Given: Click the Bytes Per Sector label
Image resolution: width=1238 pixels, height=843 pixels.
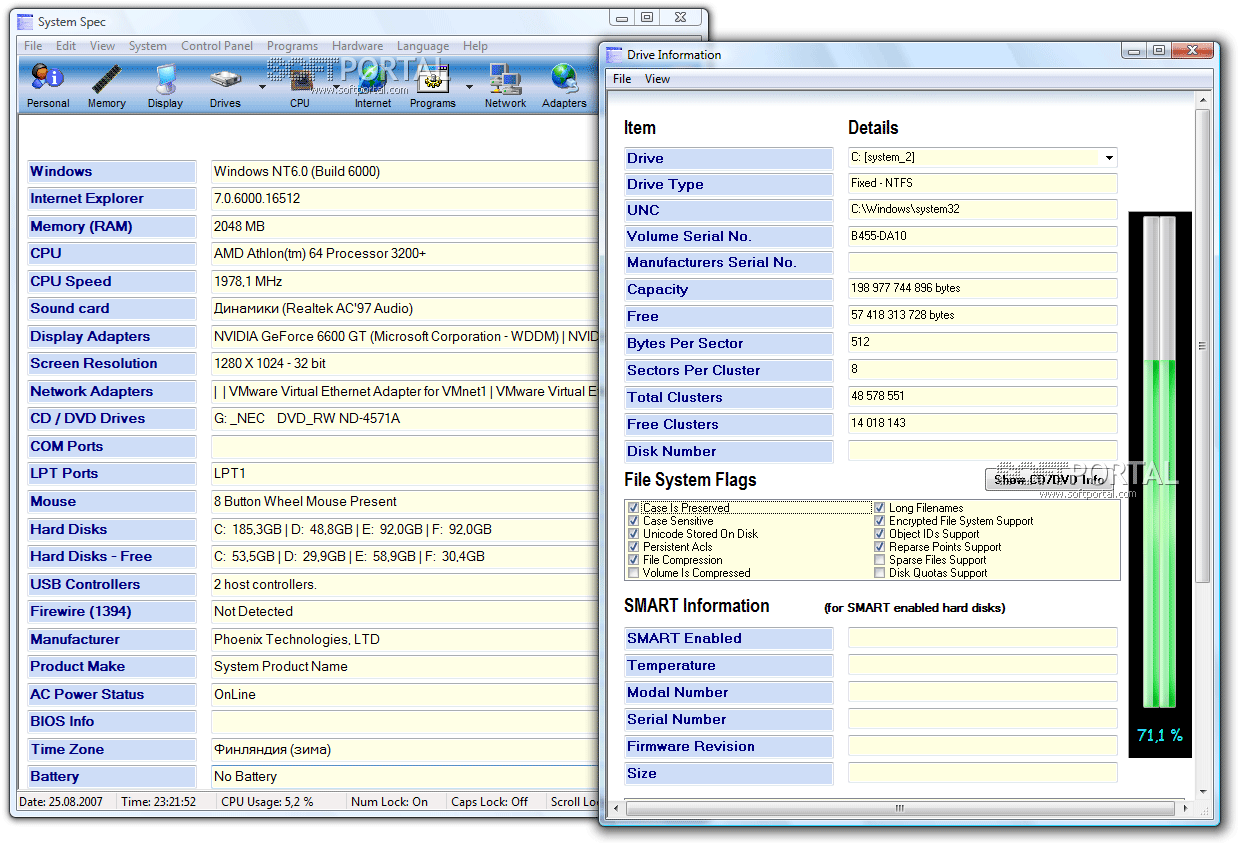Looking at the screenshot, I should click(728, 343).
